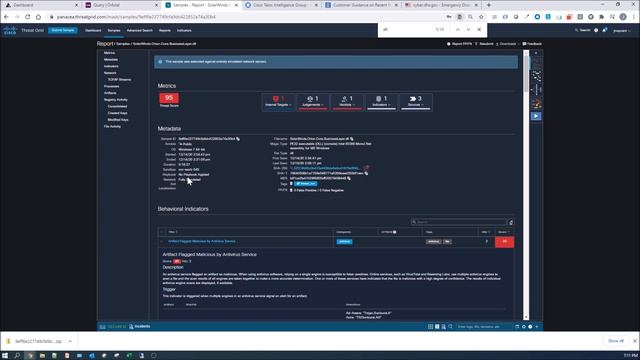The image size is (640, 360).
Task: Click Show all in the downloads bar
Action: tap(616, 341)
